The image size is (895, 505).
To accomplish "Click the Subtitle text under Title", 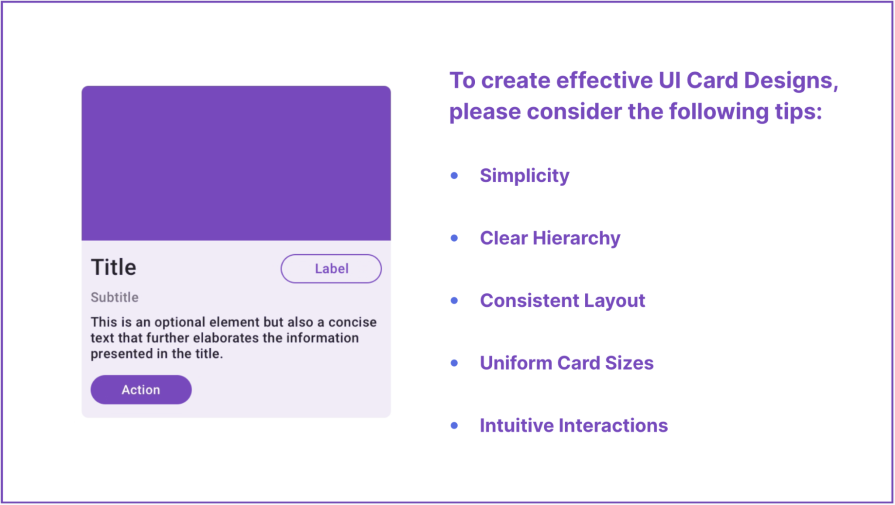I will pyautogui.click(x=114, y=297).
